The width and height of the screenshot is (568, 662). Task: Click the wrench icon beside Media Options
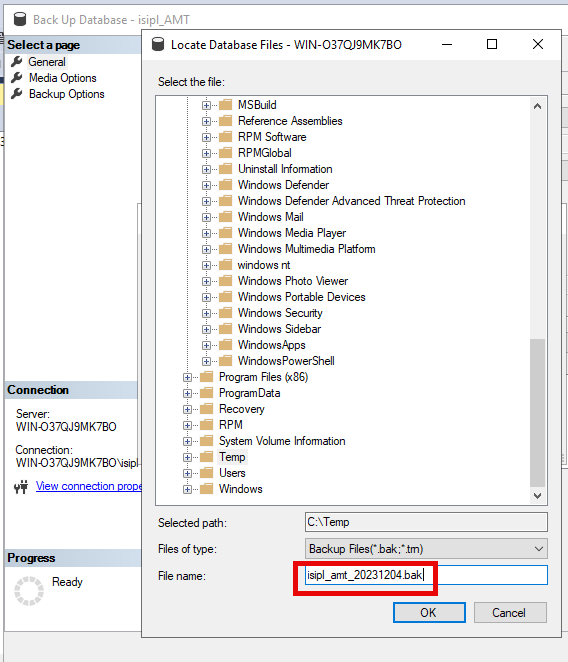[x=16, y=78]
